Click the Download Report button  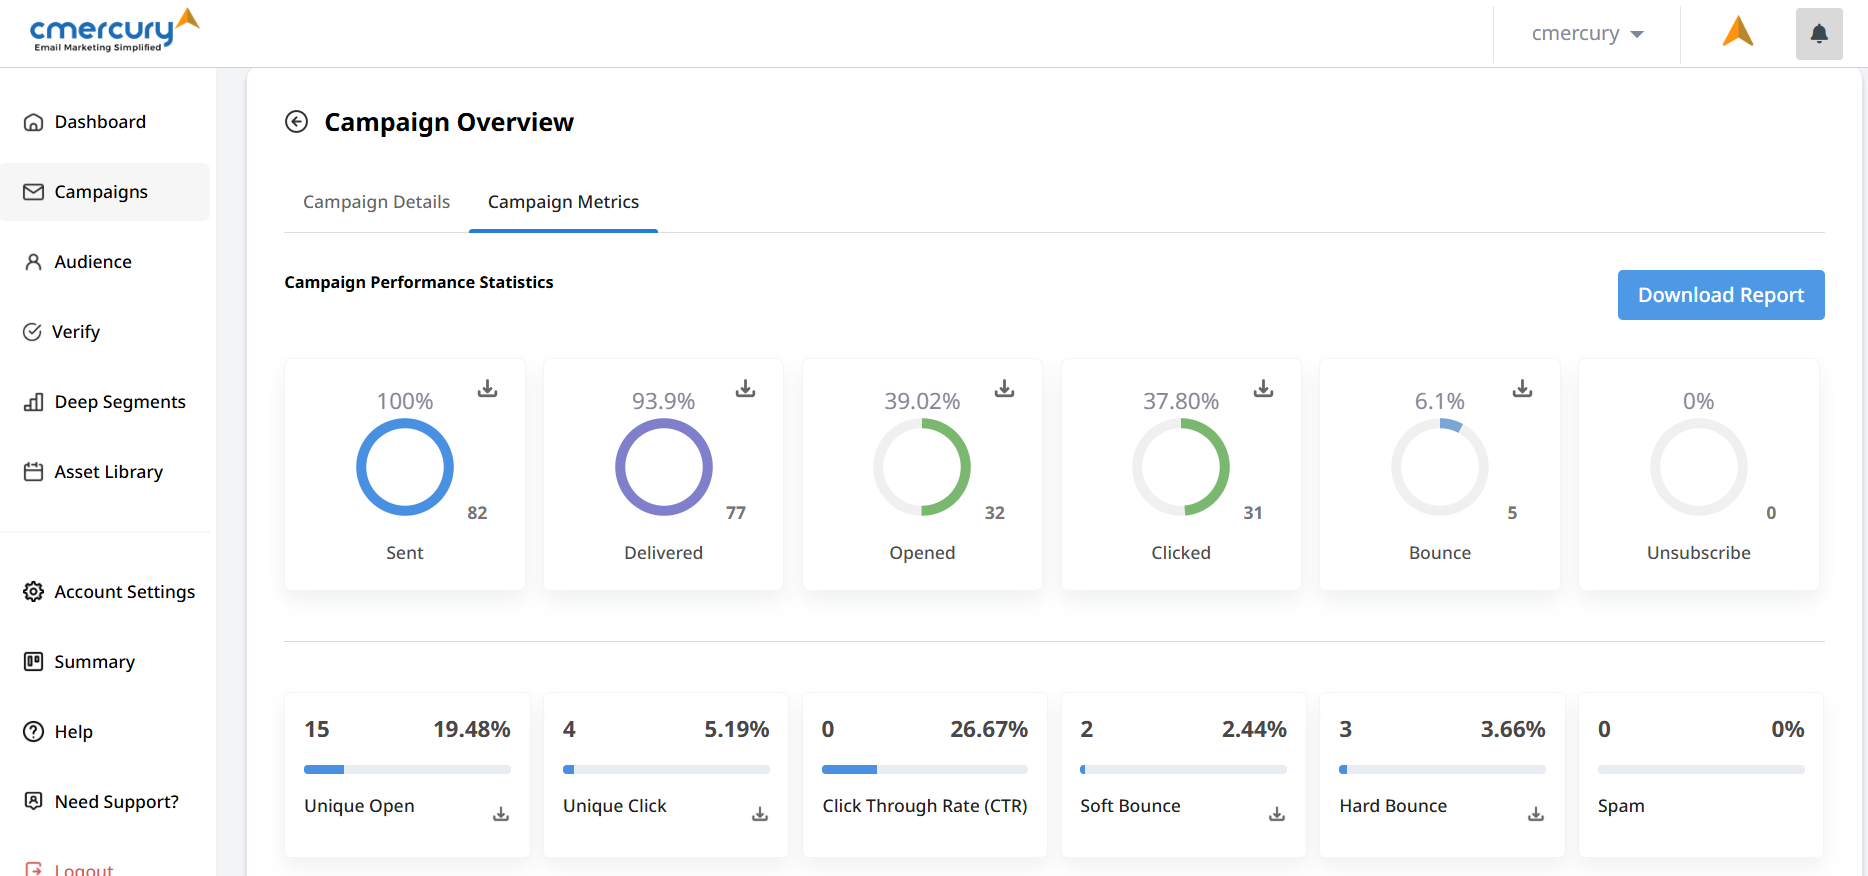pyautogui.click(x=1720, y=295)
